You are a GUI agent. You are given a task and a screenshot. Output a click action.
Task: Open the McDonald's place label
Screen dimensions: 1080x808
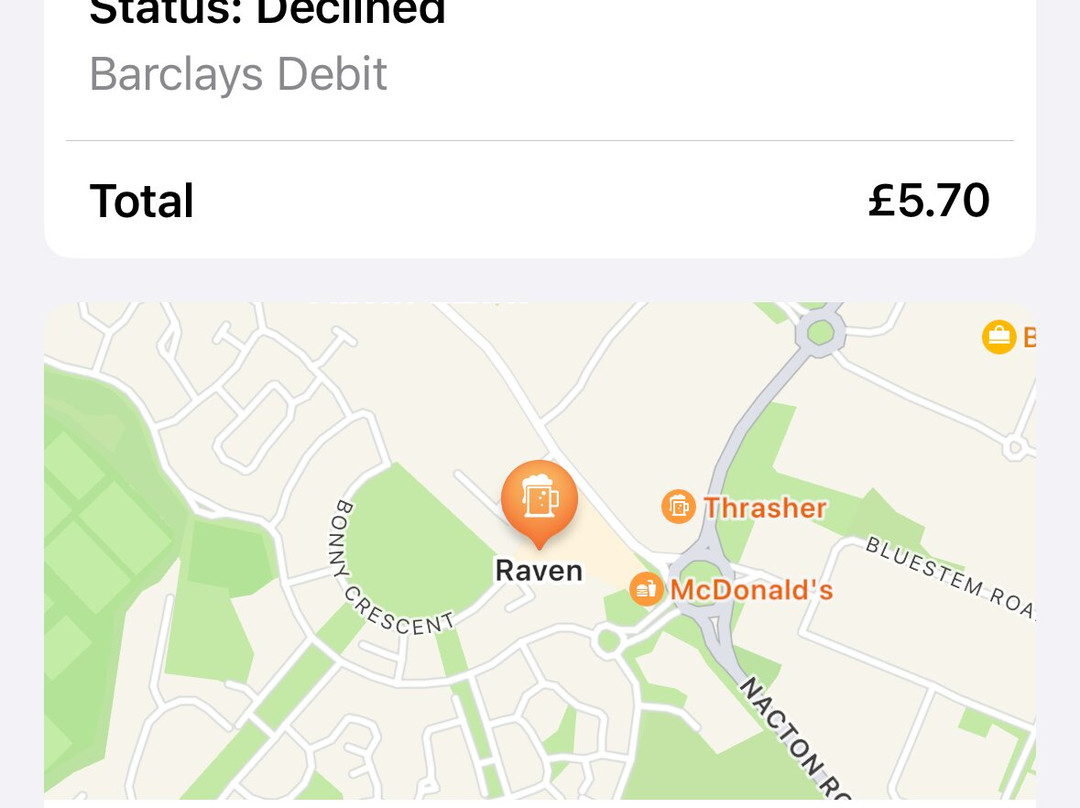[751, 590]
